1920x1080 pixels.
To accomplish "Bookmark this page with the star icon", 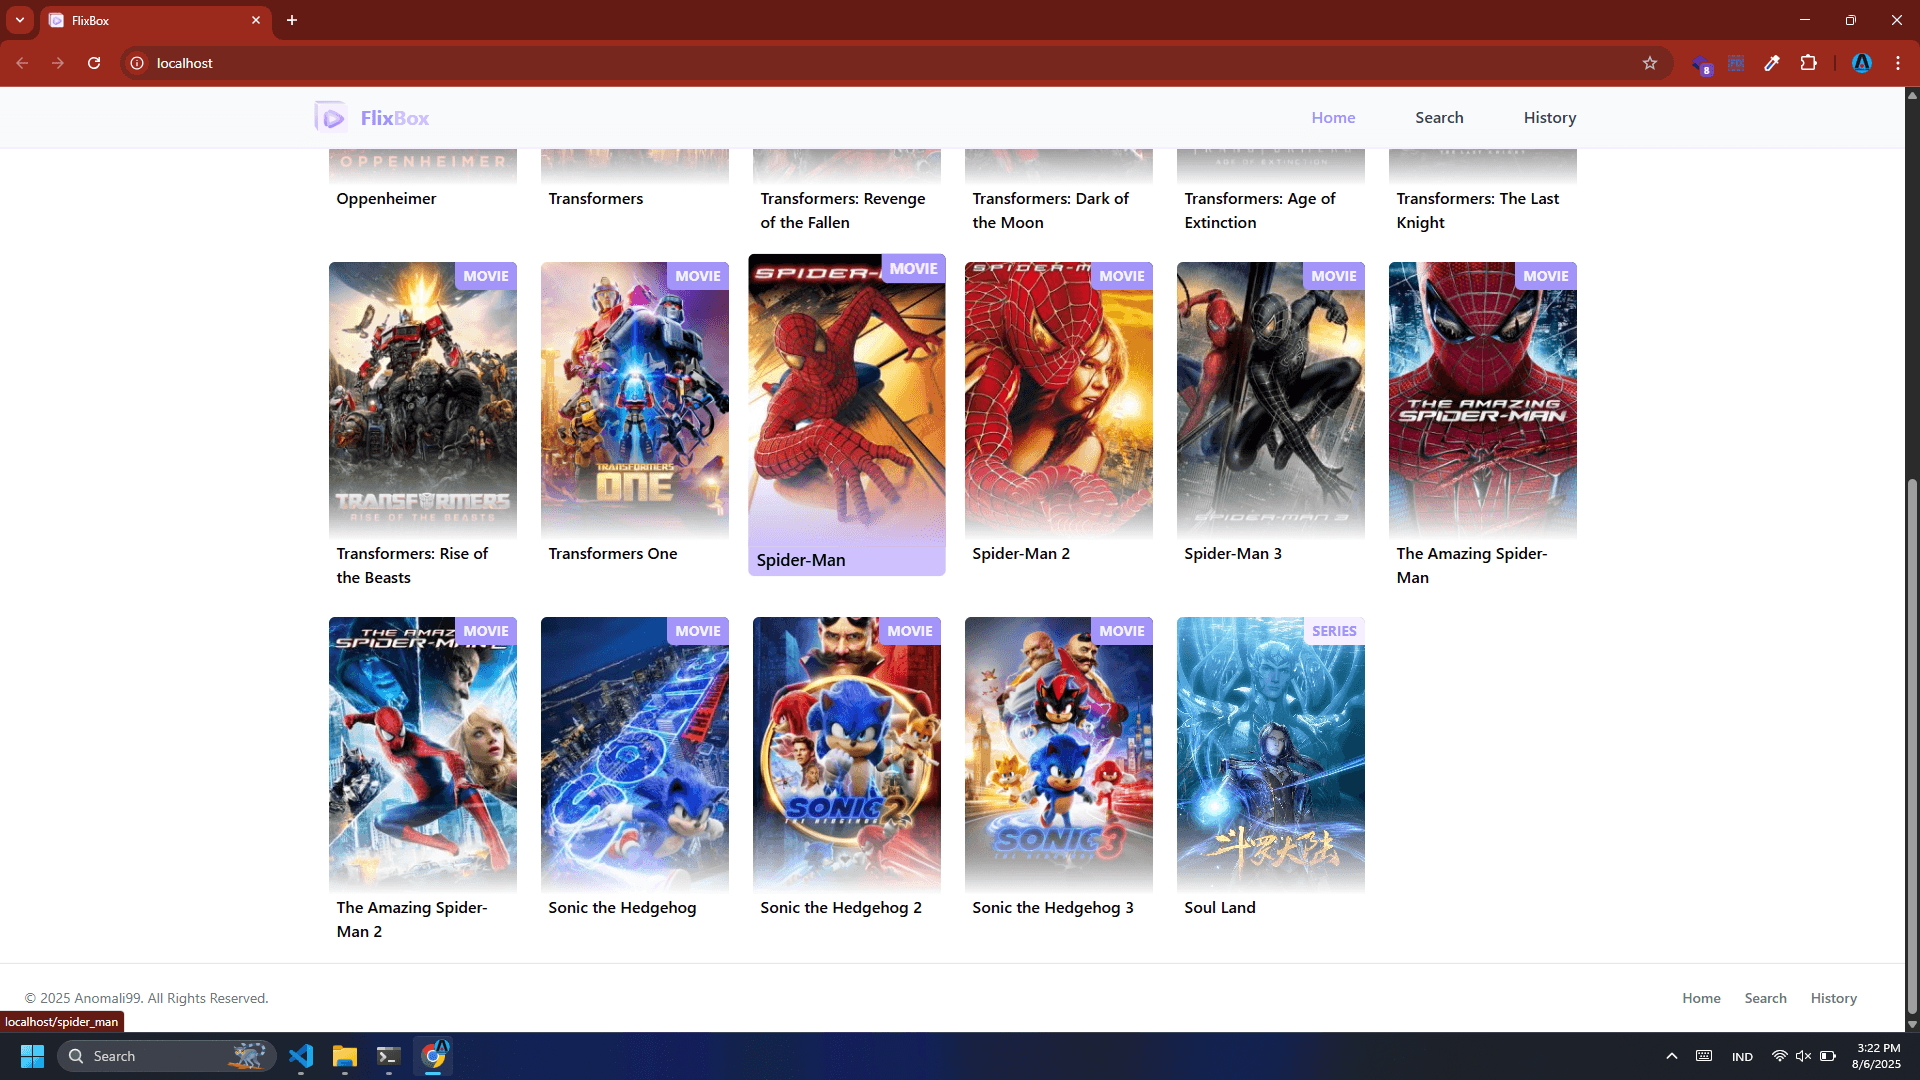I will [x=1650, y=63].
